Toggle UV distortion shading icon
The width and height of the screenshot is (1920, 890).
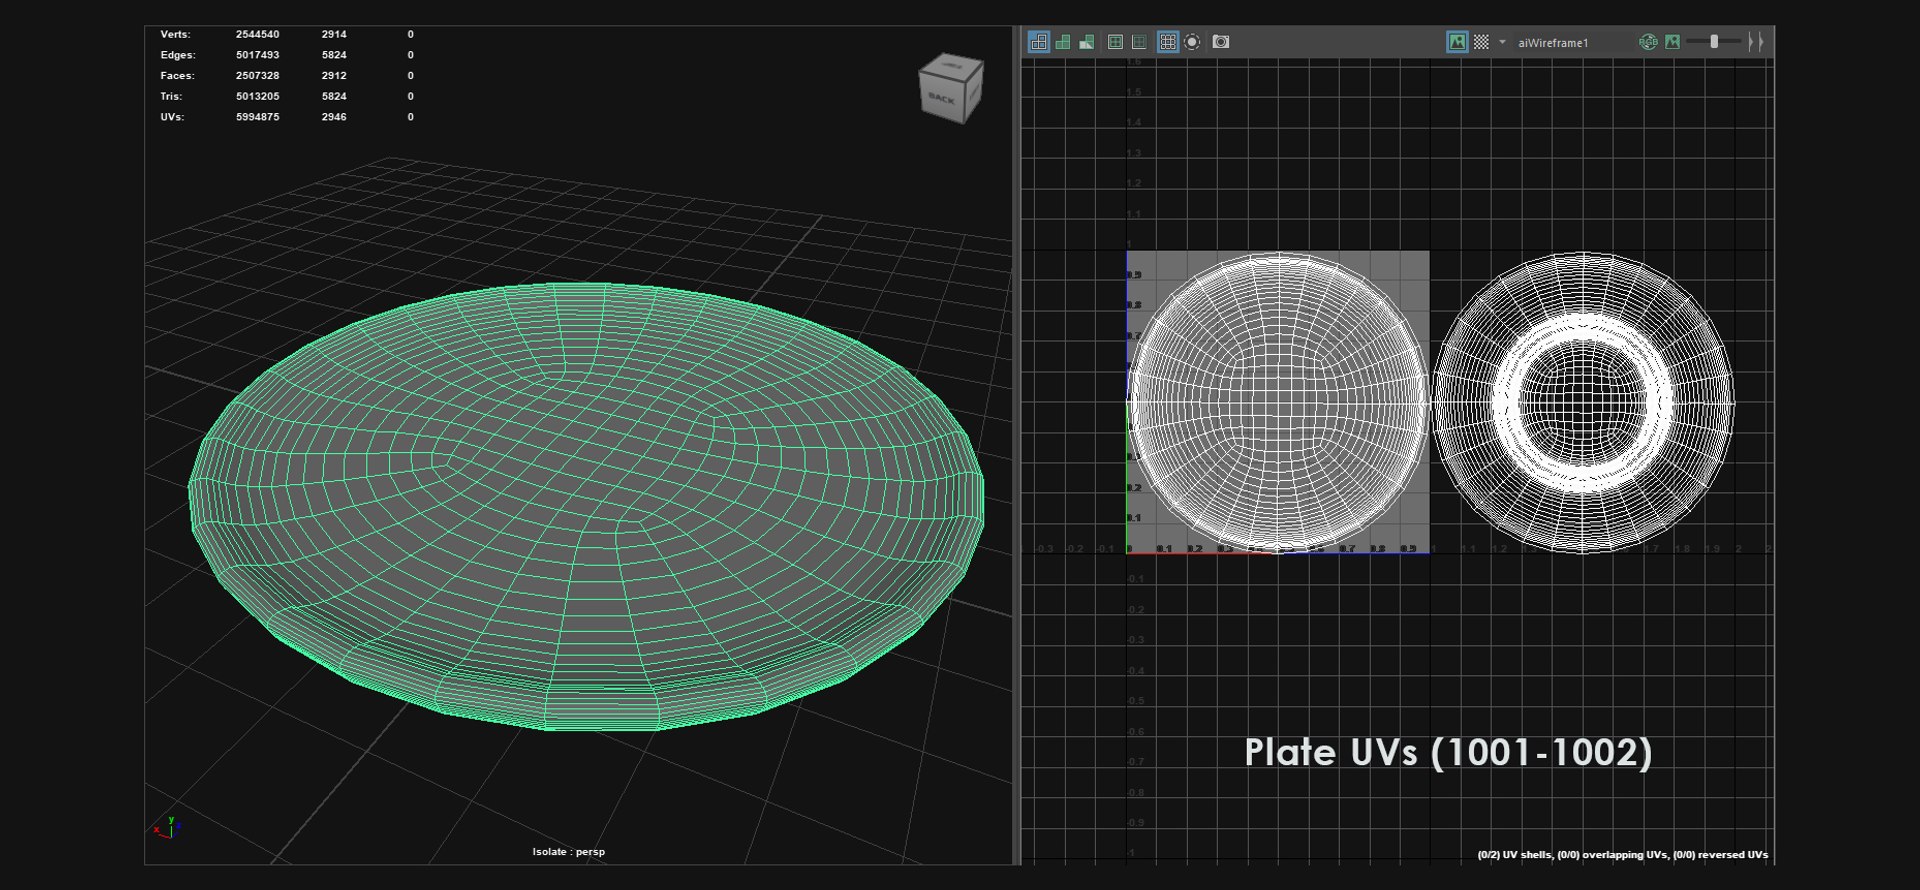click(1087, 42)
